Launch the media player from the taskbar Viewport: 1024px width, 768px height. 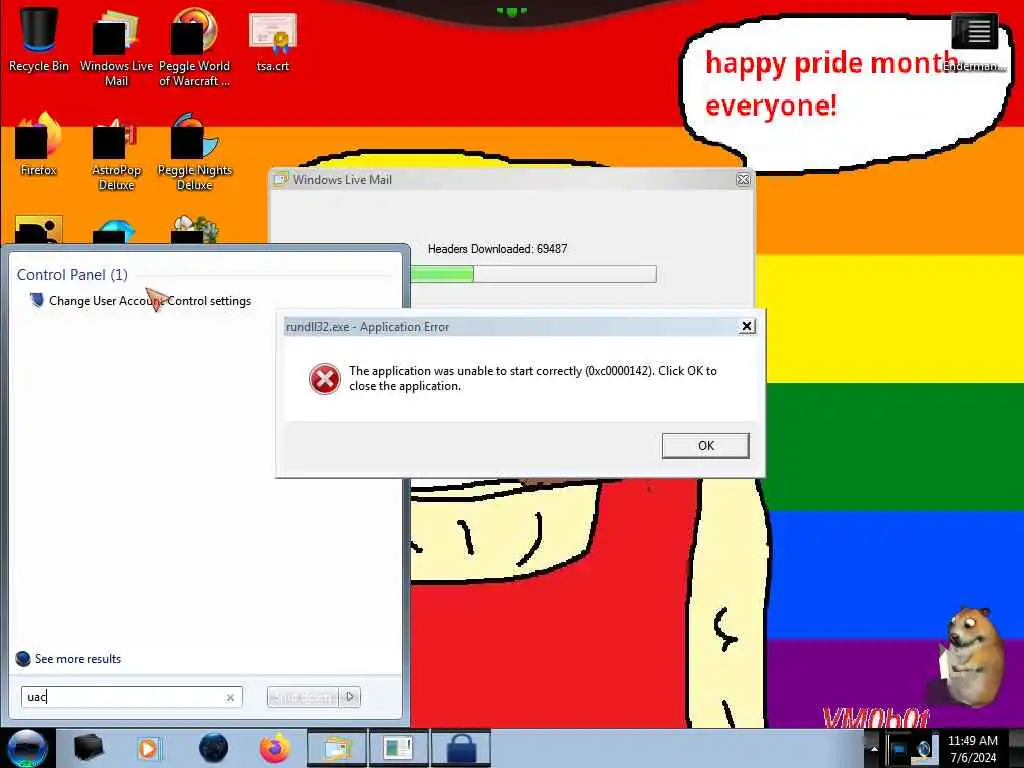pyautogui.click(x=150, y=748)
